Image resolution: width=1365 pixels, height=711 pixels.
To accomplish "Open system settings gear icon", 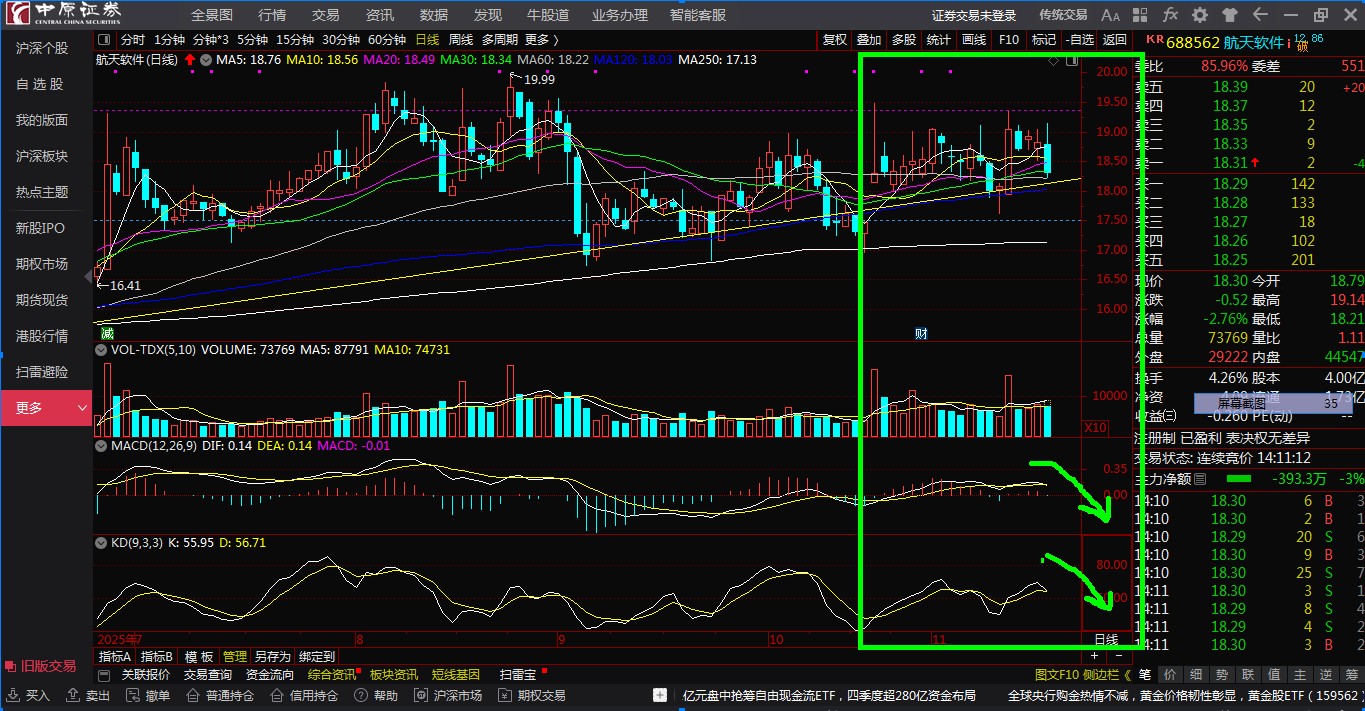I will (1200, 15).
